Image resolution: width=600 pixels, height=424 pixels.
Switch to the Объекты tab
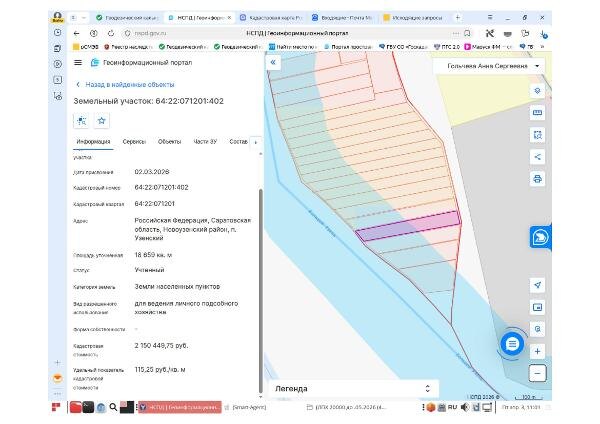pos(169,142)
